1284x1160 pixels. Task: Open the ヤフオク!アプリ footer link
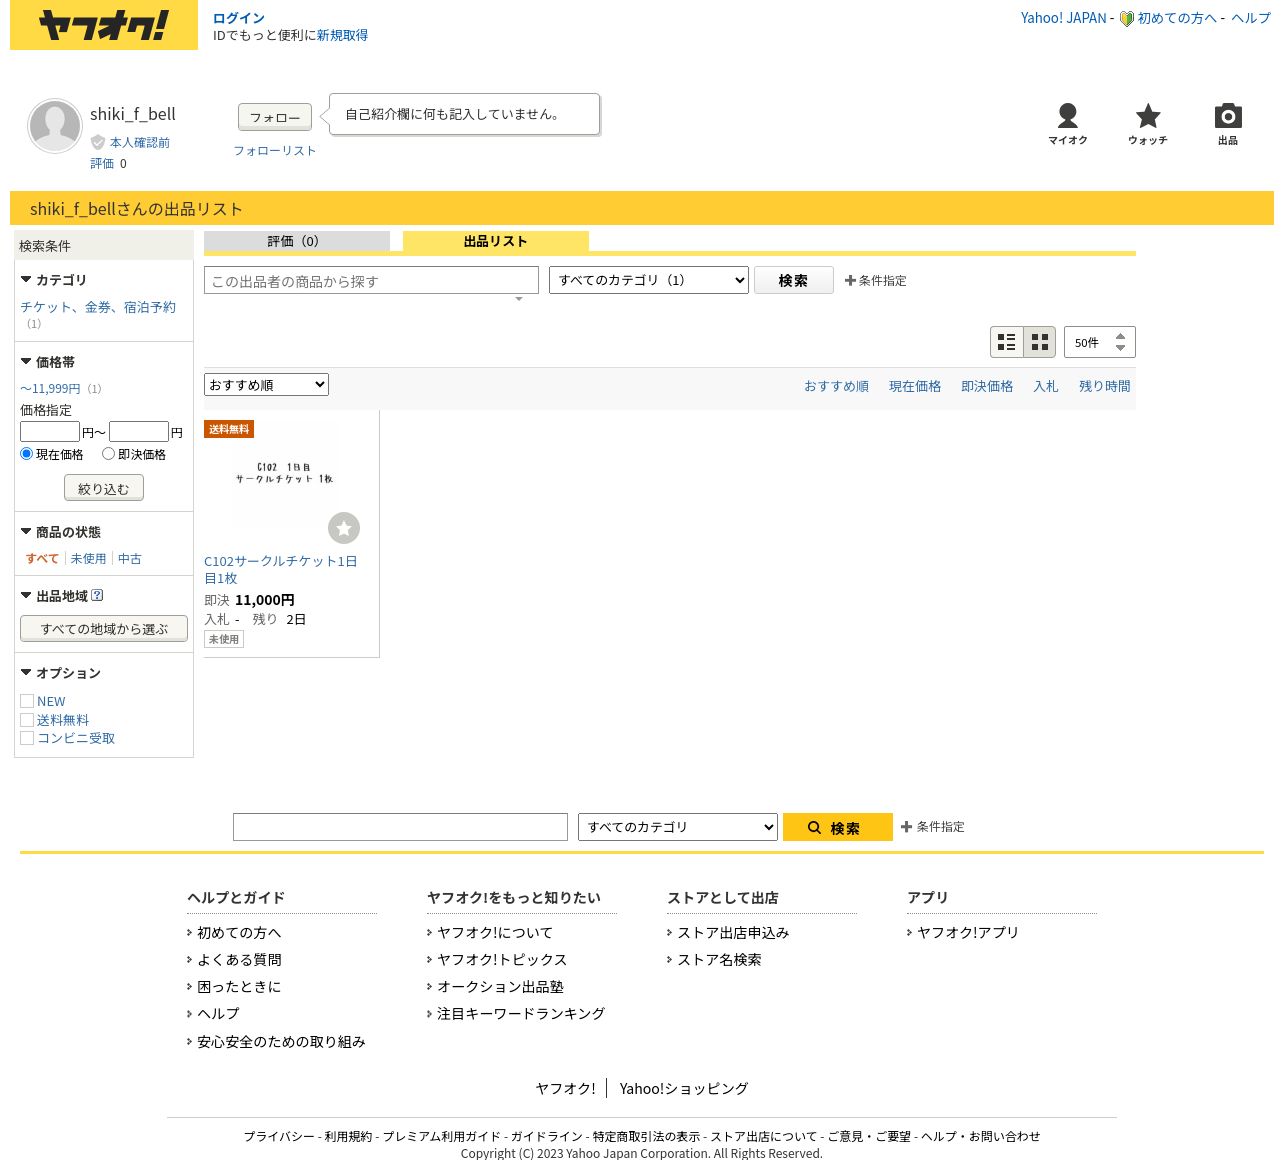(968, 933)
